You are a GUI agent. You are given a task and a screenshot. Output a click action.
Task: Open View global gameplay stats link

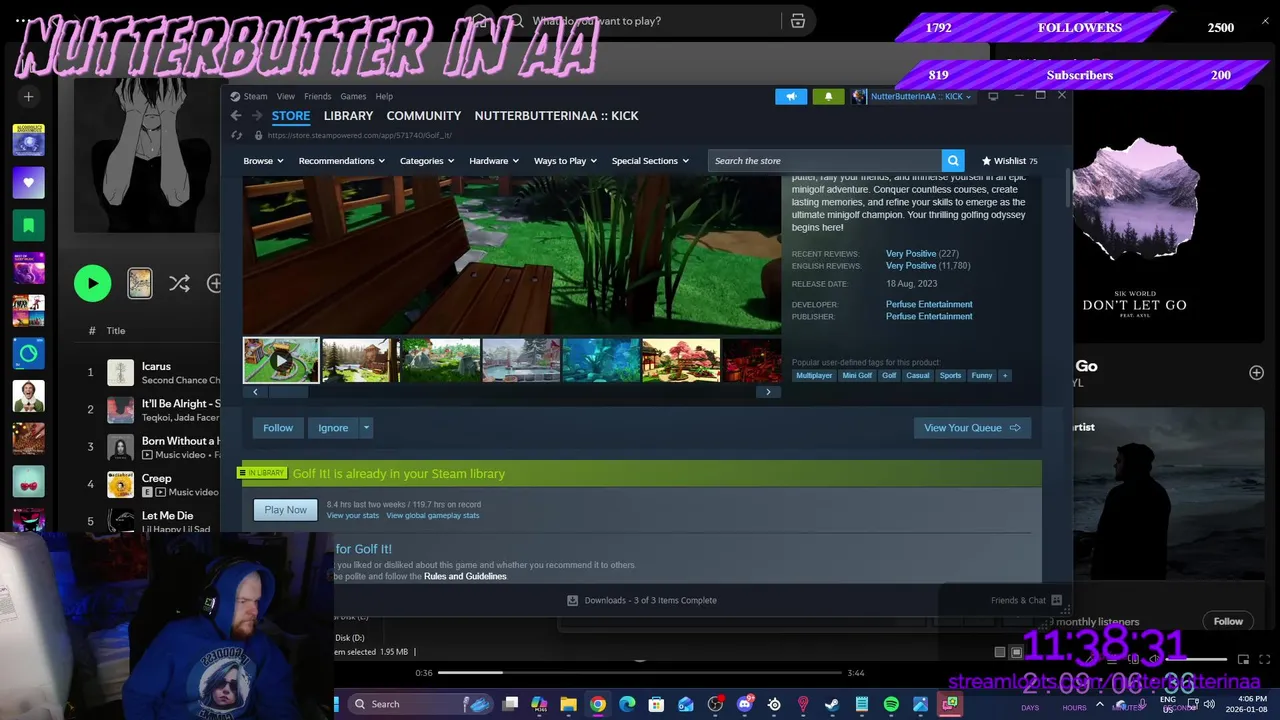[433, 516]
